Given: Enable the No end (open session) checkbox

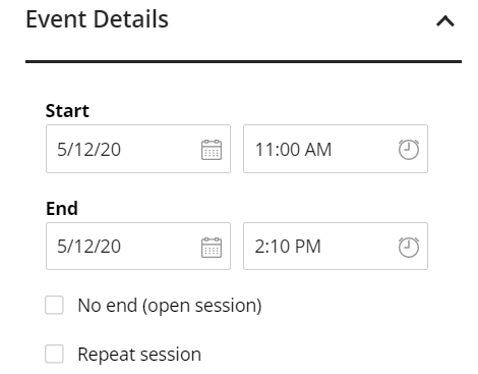Looking at the screenshot, I should click(54, 305).
